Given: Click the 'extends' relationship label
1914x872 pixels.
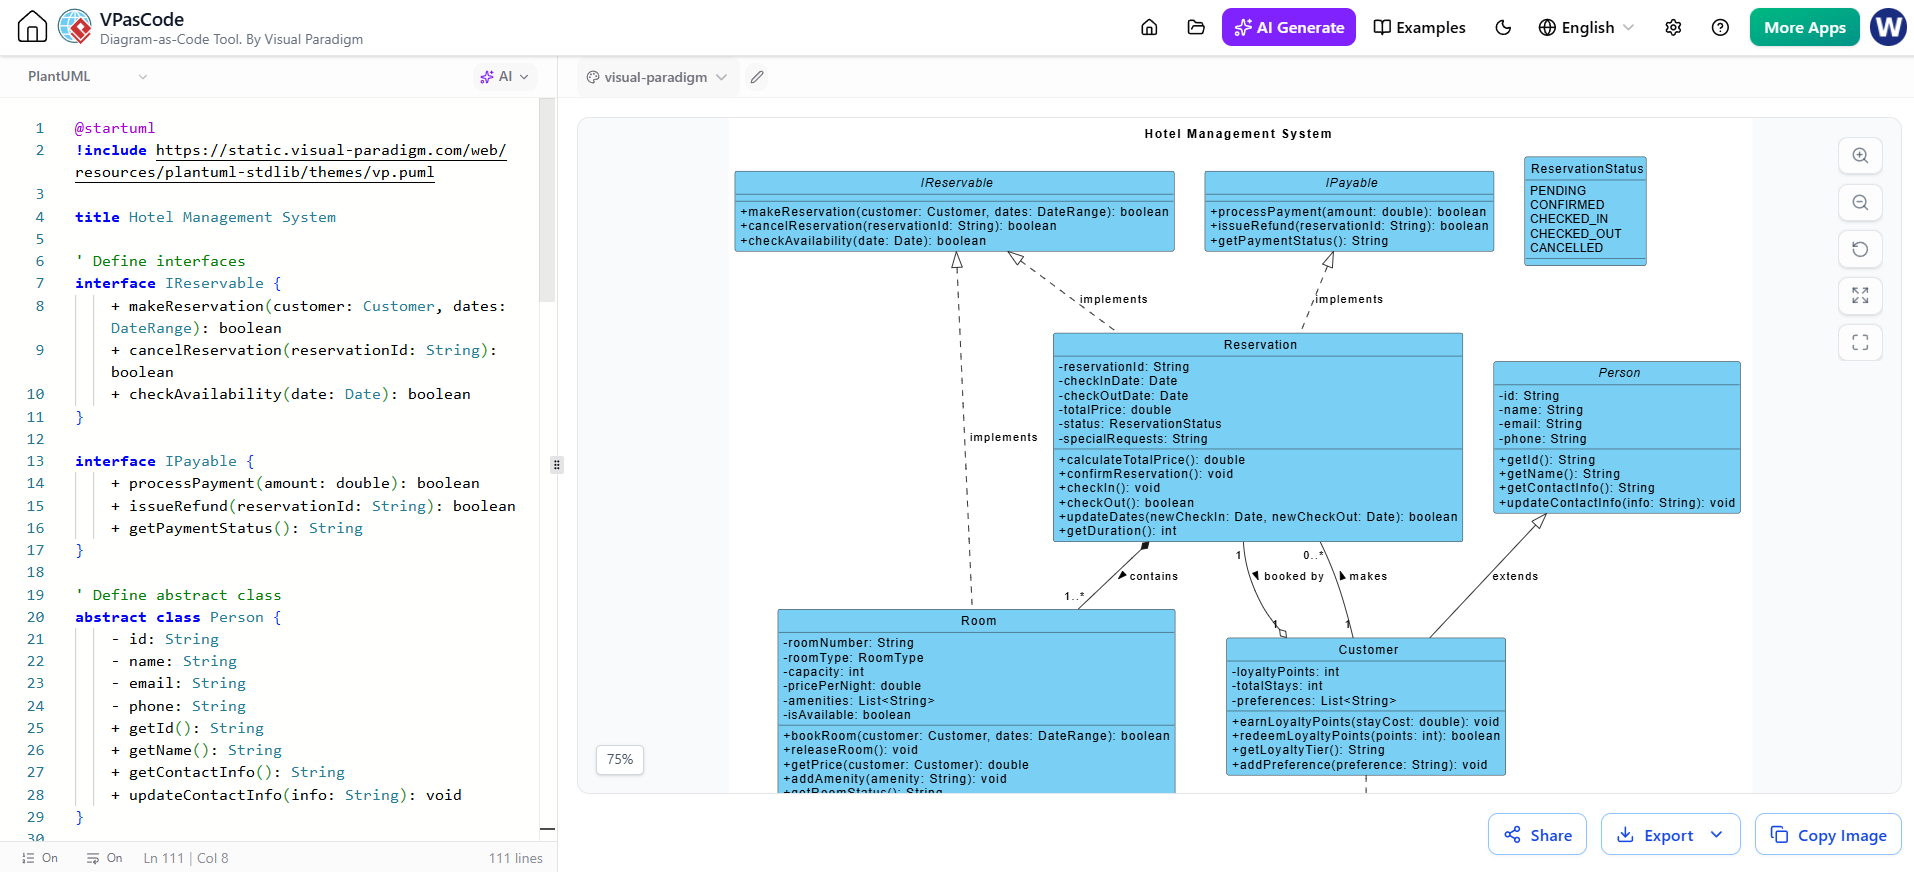Looking at the screenshot, I should 1515,576.
